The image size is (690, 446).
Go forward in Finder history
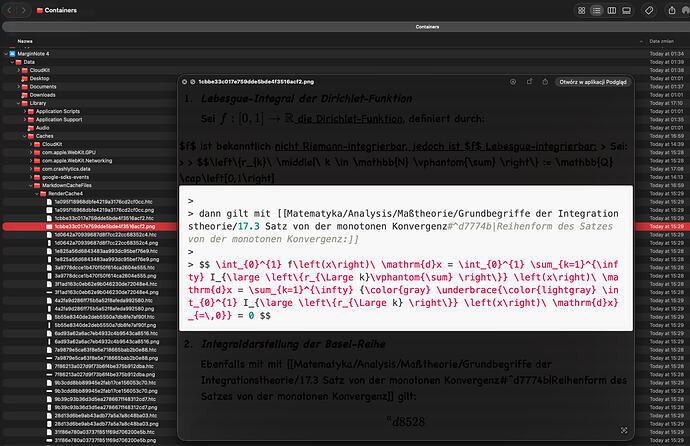(24, 10)
